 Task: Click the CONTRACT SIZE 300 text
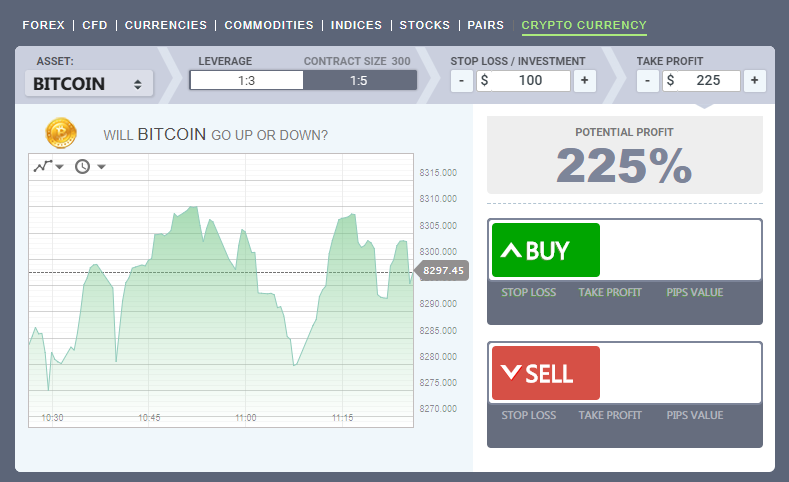coord(357,61)
